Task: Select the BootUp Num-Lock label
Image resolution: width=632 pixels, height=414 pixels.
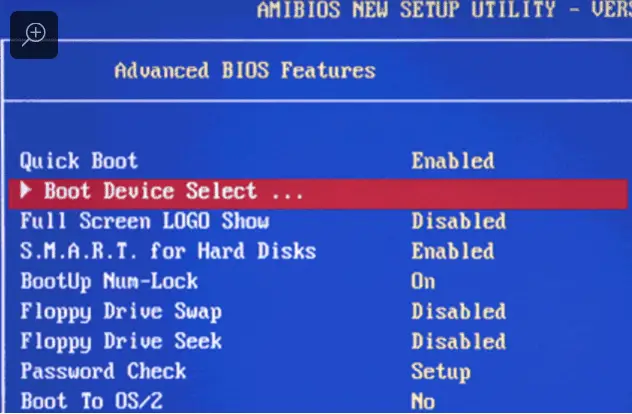Action: (x=109, y=281)
